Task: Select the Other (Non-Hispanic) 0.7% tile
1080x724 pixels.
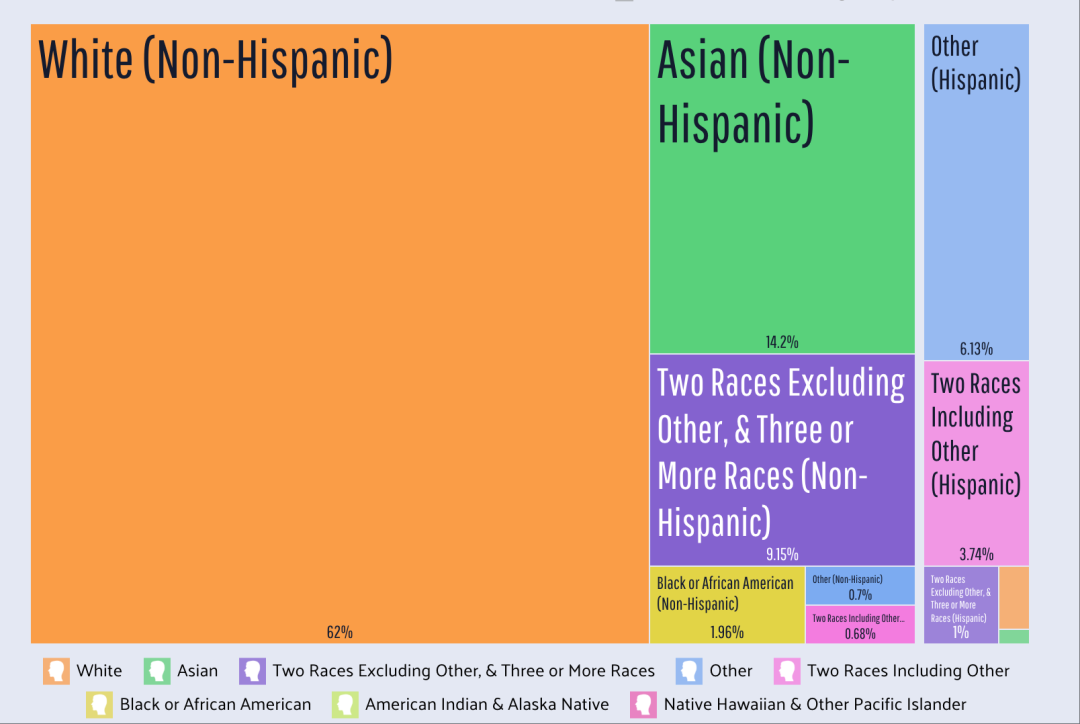Action: pos(860,586)
